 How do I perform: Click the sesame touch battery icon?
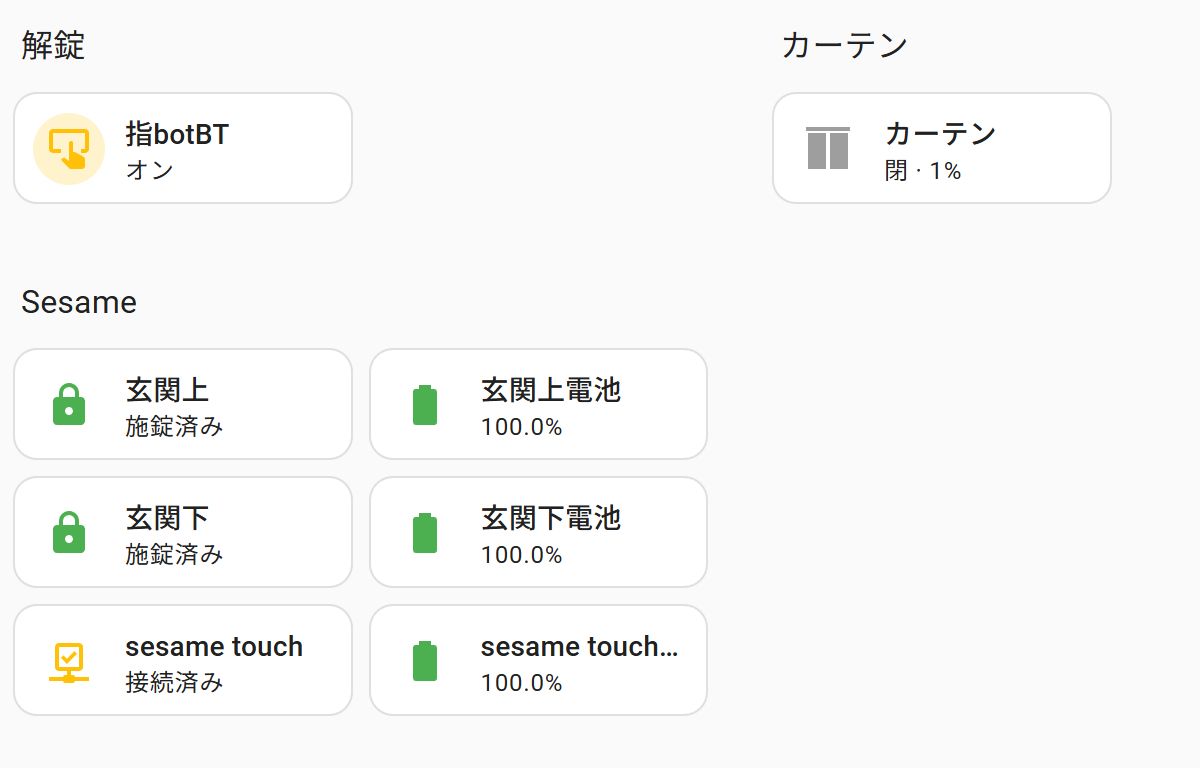pos(425,661)
